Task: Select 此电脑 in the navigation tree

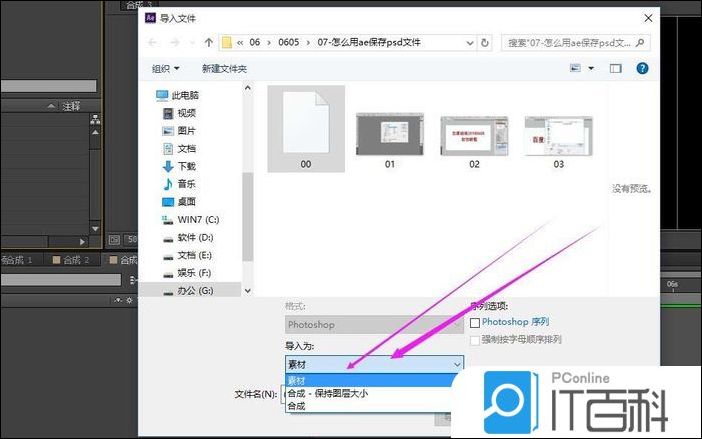Action: pyautogui.click(x=177, y=95)
